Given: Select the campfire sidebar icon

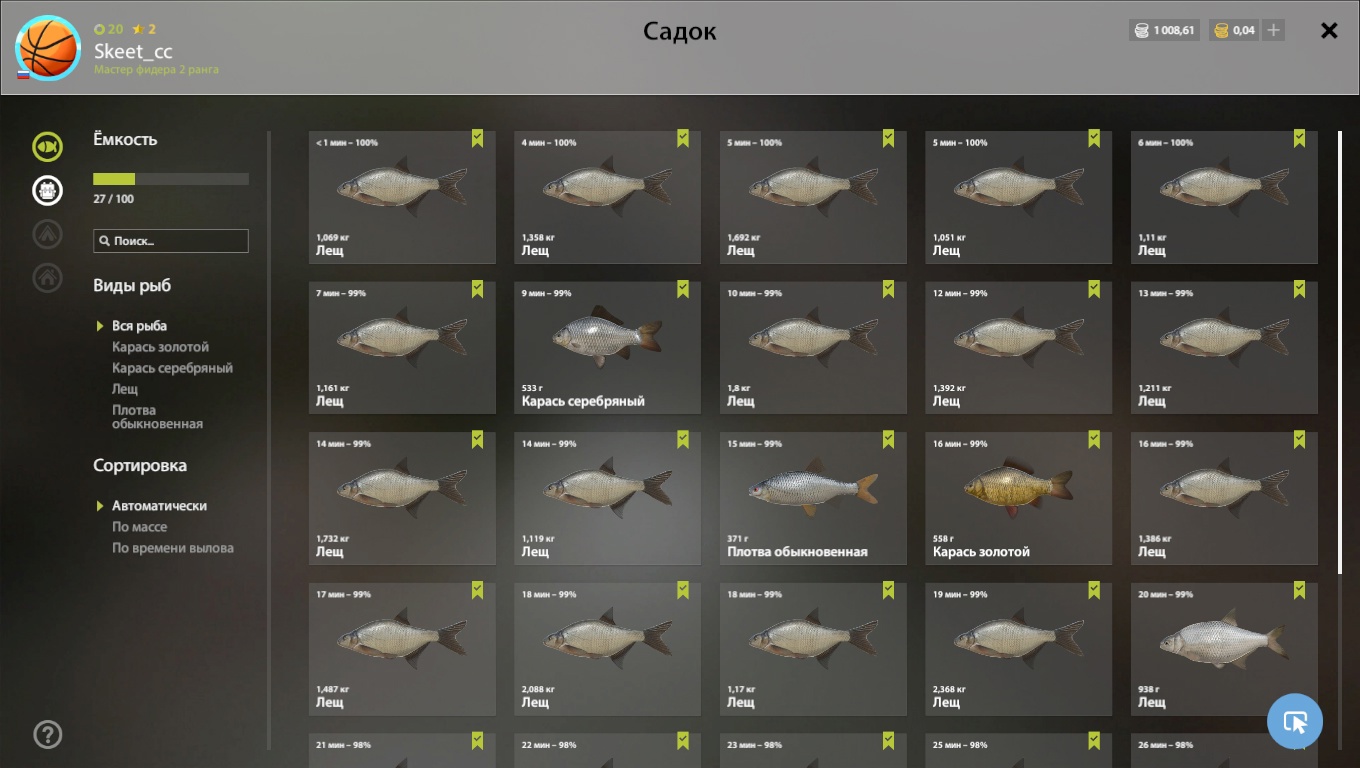Looking at the screenshot, I should pyautogui.click(x=47, y=234).
